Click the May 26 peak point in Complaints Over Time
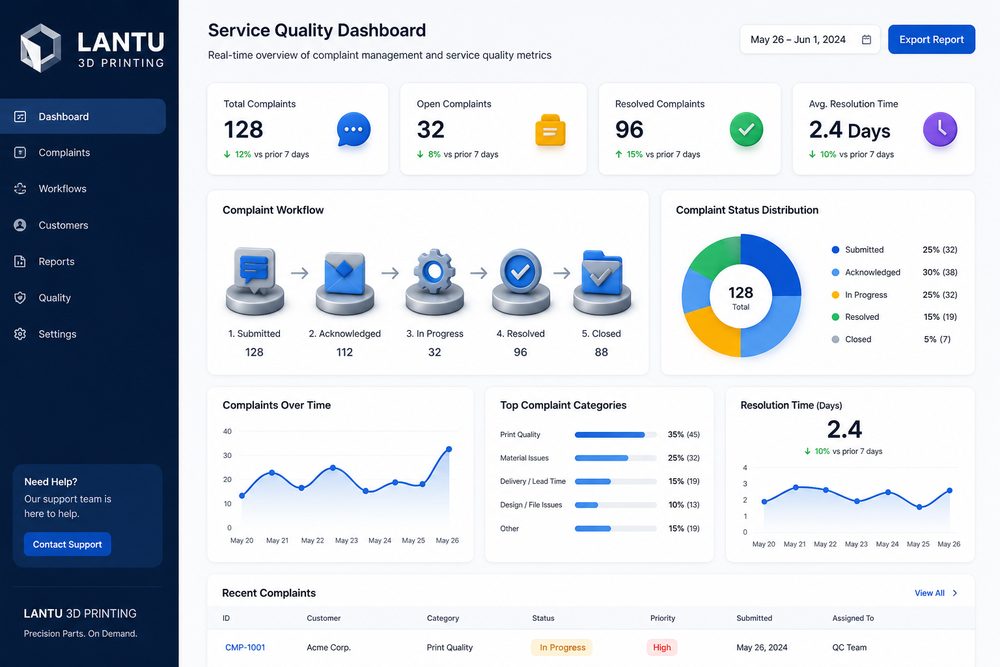1000x667 pixels. pos(449,449)
